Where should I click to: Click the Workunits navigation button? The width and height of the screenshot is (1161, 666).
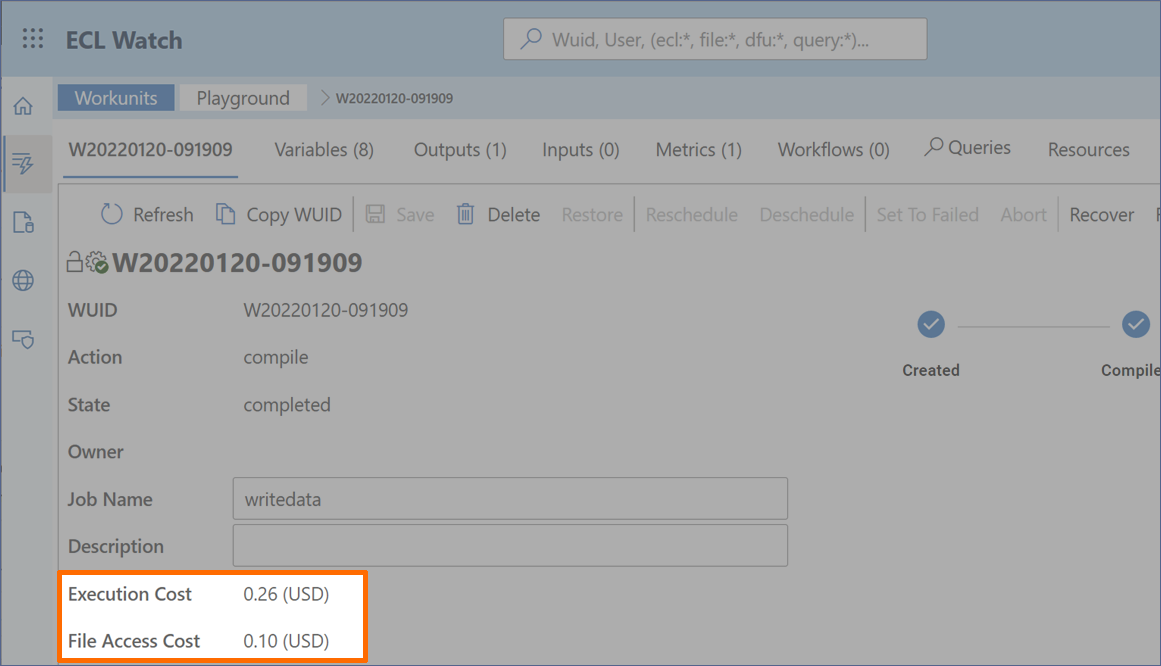tap(116, 98)
